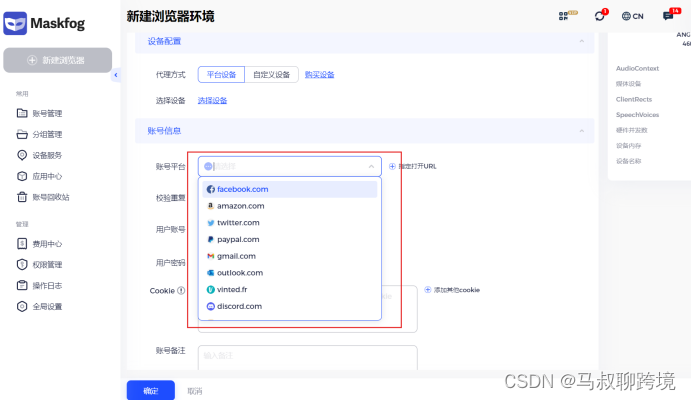Choose amazon.com from the platform list
This screenshot has width=691, height=400.
pyautogui.click(x=290, y=206)
